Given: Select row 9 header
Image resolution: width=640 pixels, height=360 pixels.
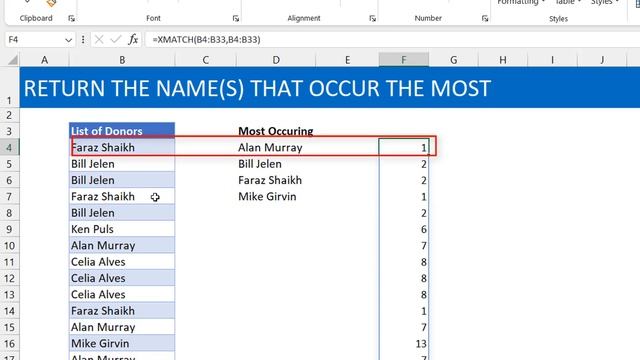Looking at the screenshot, I should point(9,229).
